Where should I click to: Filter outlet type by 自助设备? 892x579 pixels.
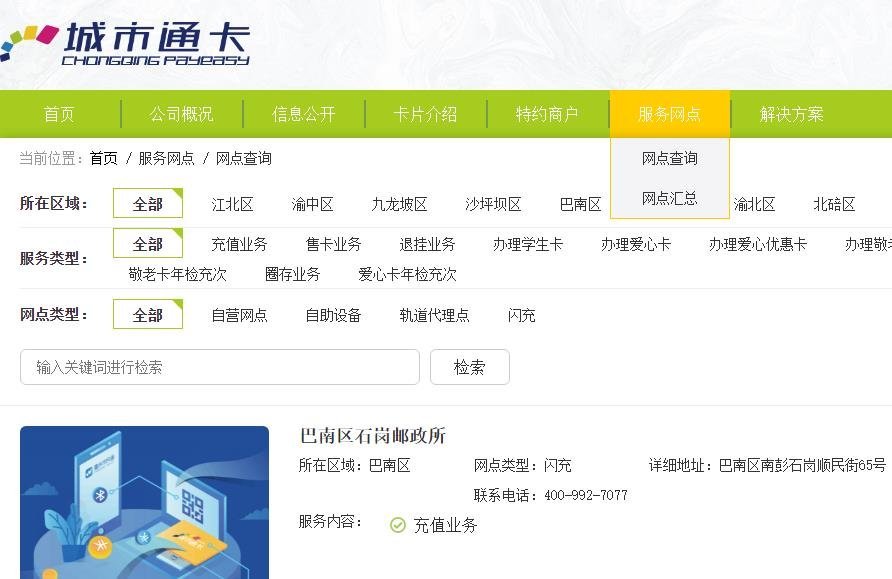pyautogui.click(x=333, y=315)
